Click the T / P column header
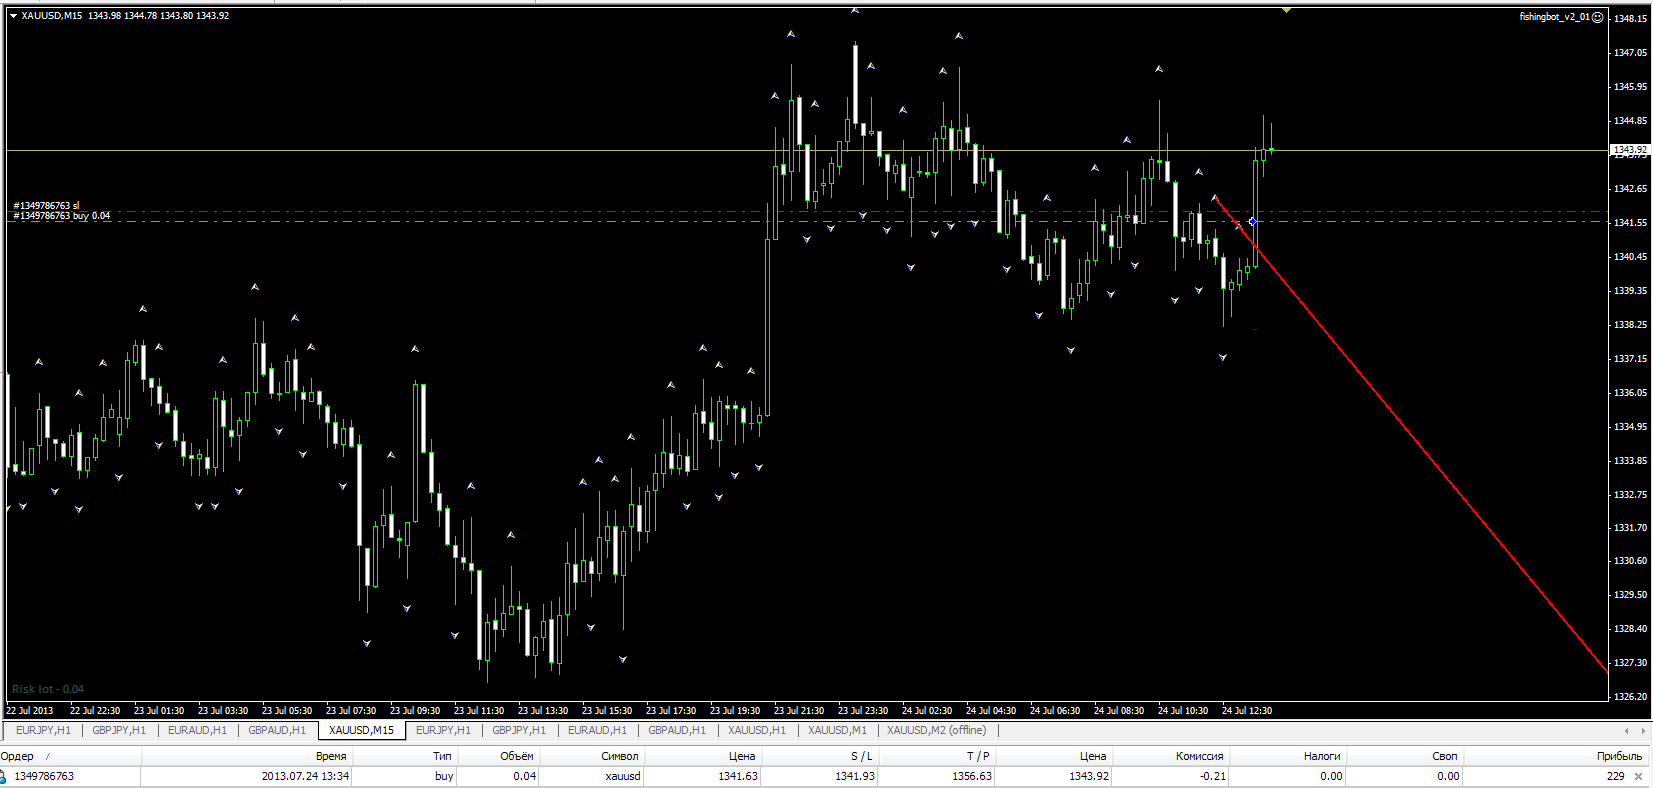The width and height of the screenshot is (1653, 788). 978,756
